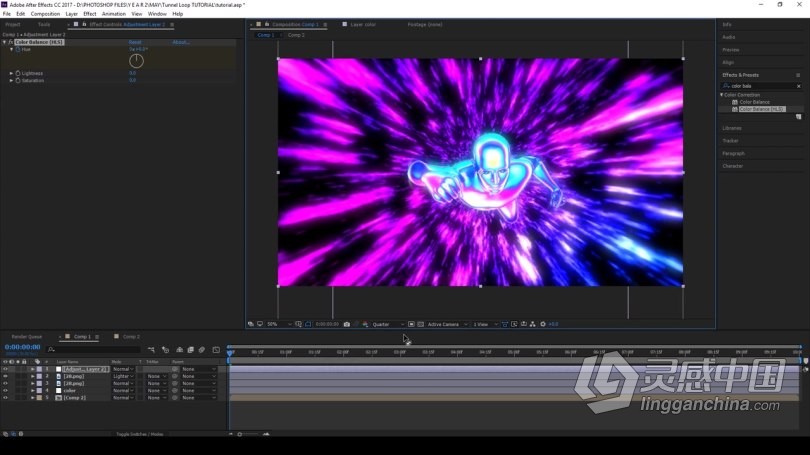Viewport: 810px width, 455px height.
Task: Switch to the Project panel tab
Action: click(x=13, y=25)
